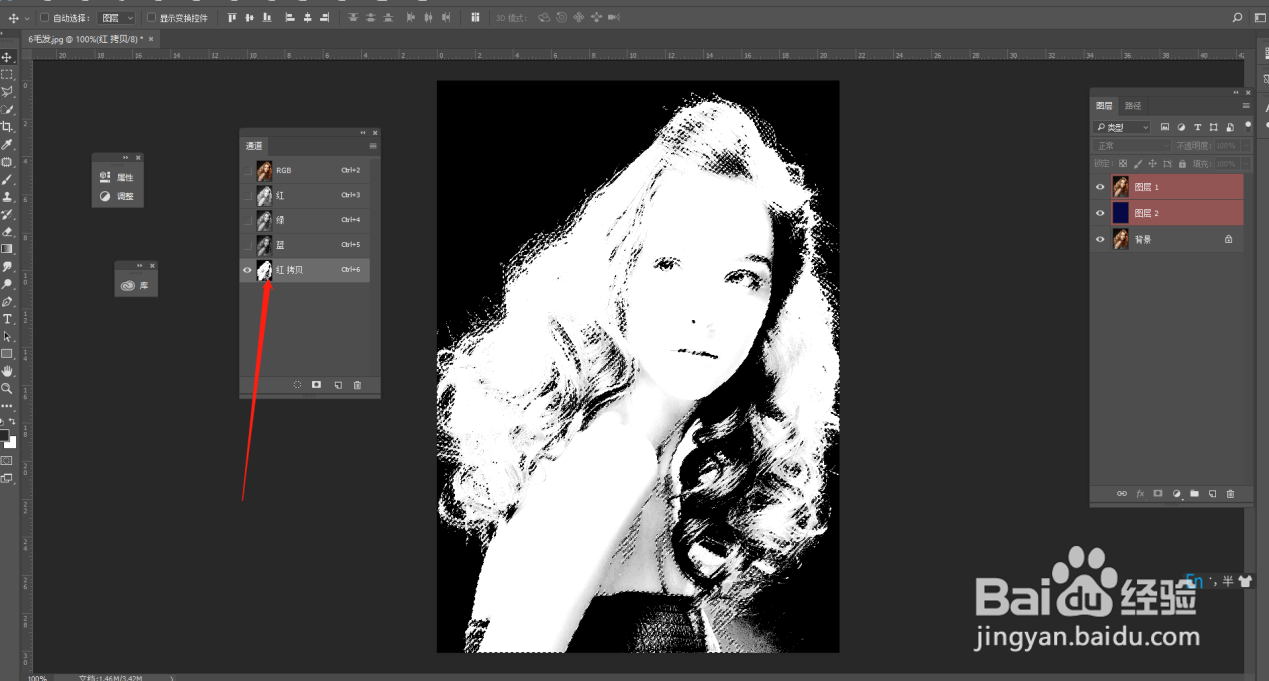The height and width of the screenshot is (681, 1269).
Task: Select the Lasso tool
Action: pyautogui.click(x=7, y=91)
